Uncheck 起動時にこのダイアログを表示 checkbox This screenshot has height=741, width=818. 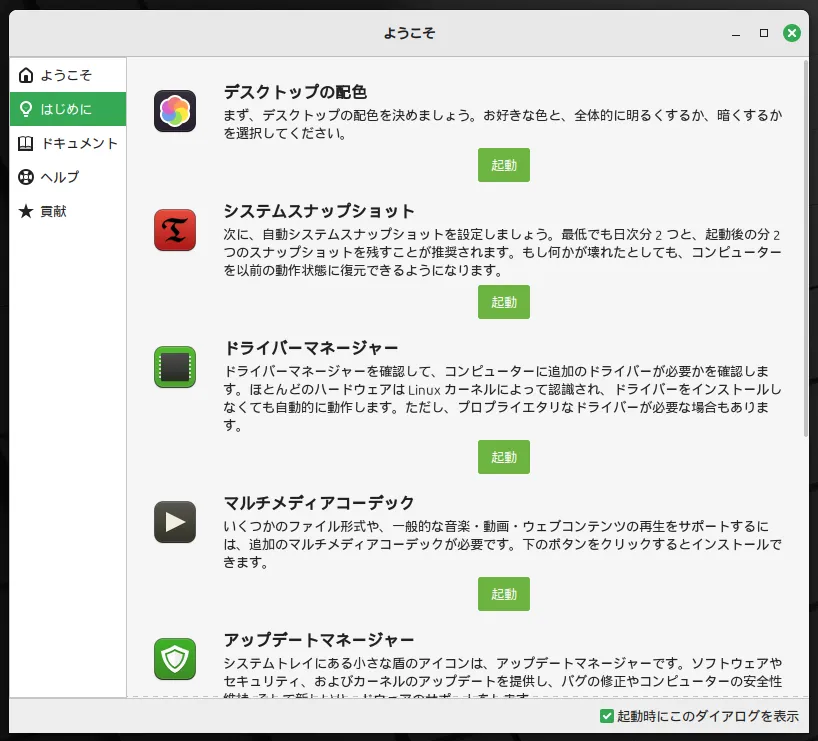click(x=606, y=716)
